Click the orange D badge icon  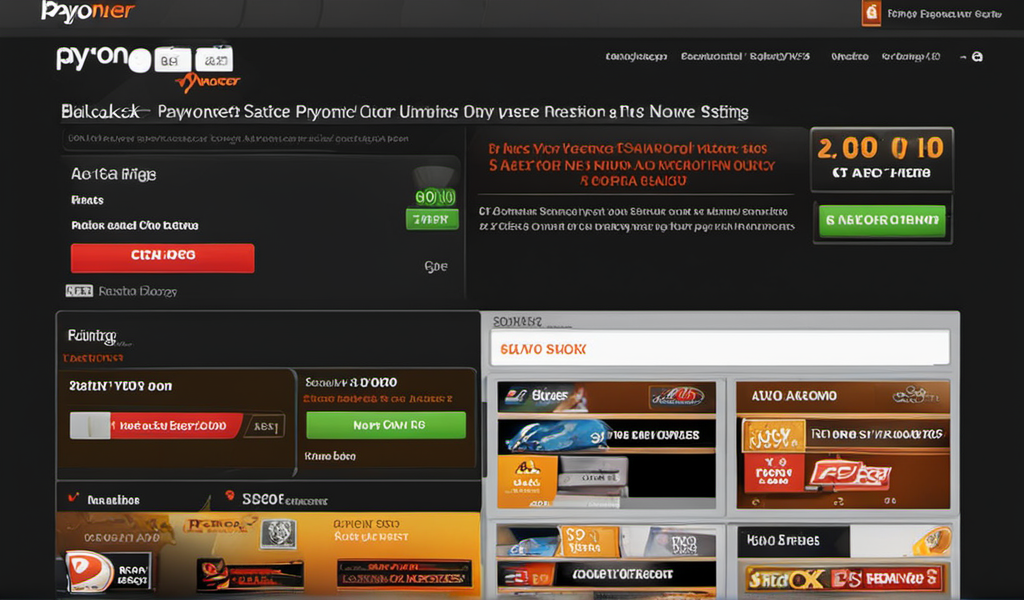(89, 571)
